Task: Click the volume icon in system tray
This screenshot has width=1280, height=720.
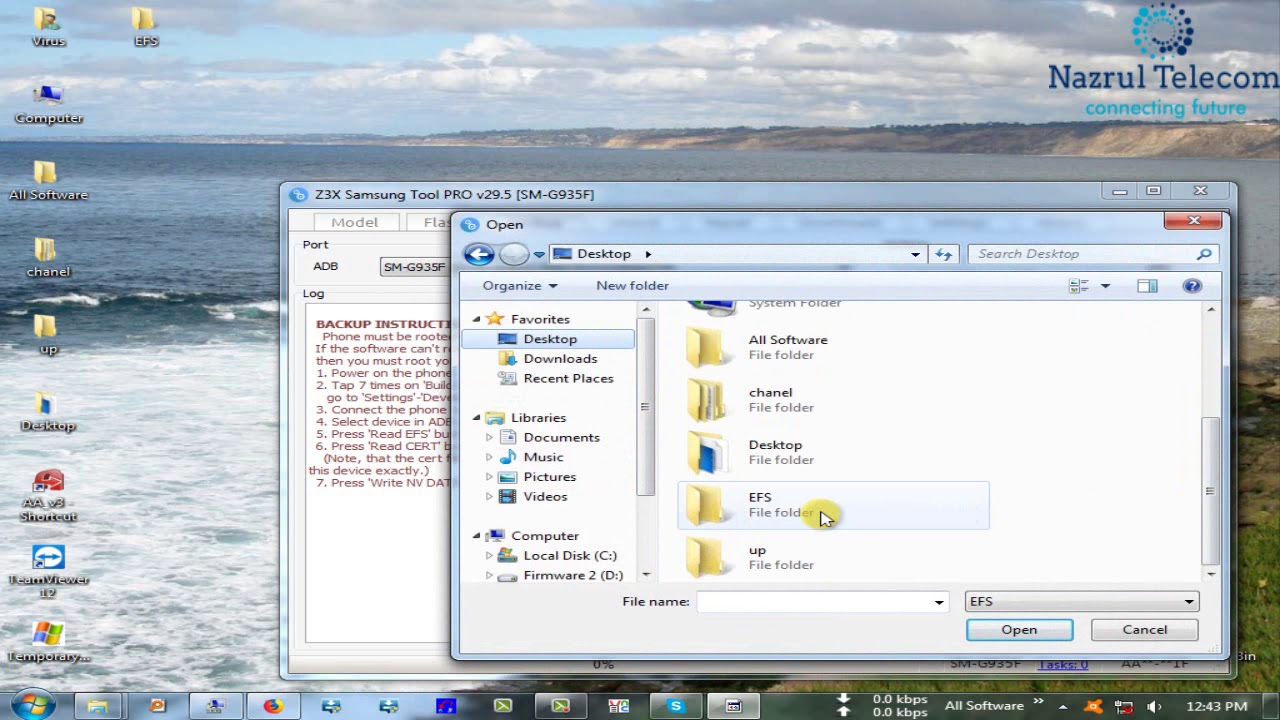Action: coord(1153,706)
